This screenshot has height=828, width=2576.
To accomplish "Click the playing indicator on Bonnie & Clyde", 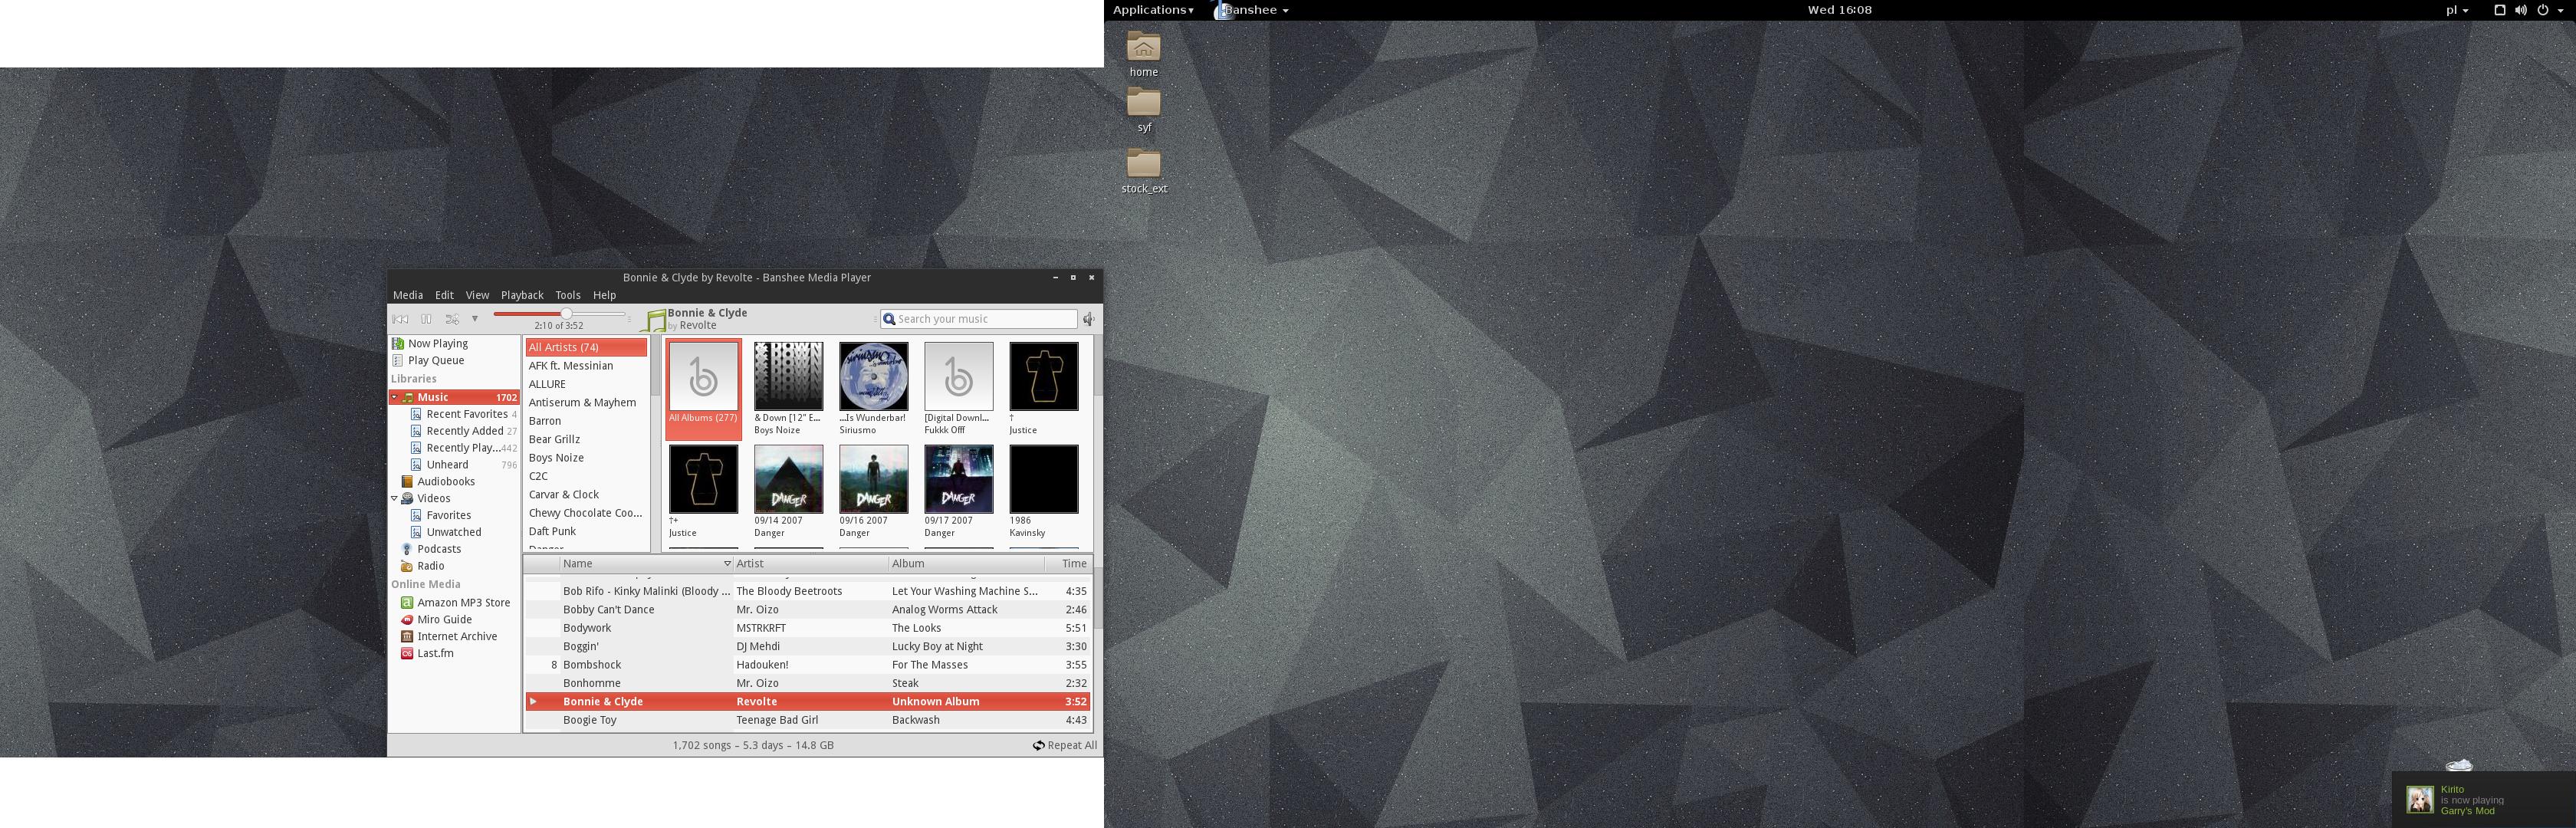I will coord(534,702).
